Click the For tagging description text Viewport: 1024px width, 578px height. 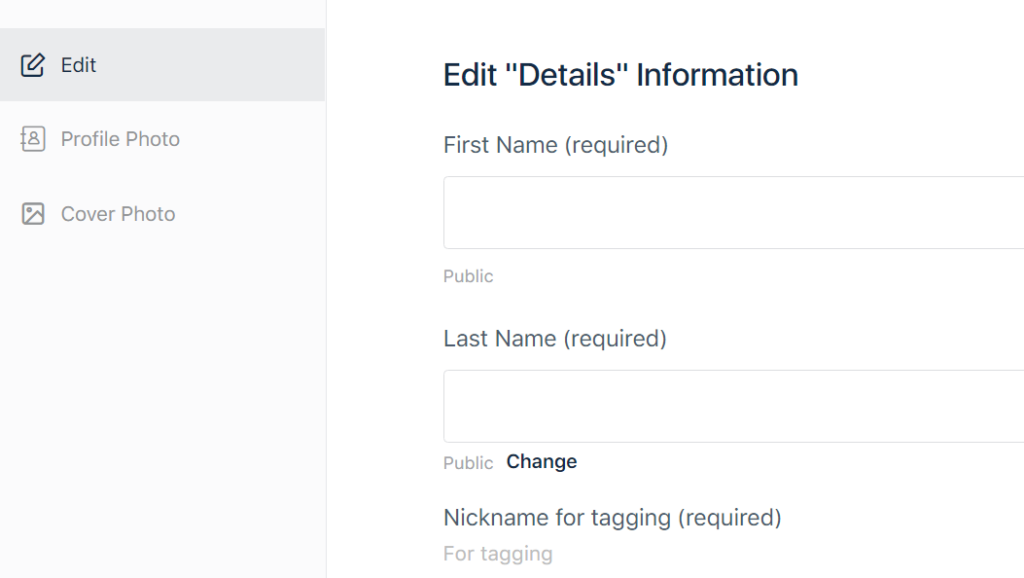[498, 554]
